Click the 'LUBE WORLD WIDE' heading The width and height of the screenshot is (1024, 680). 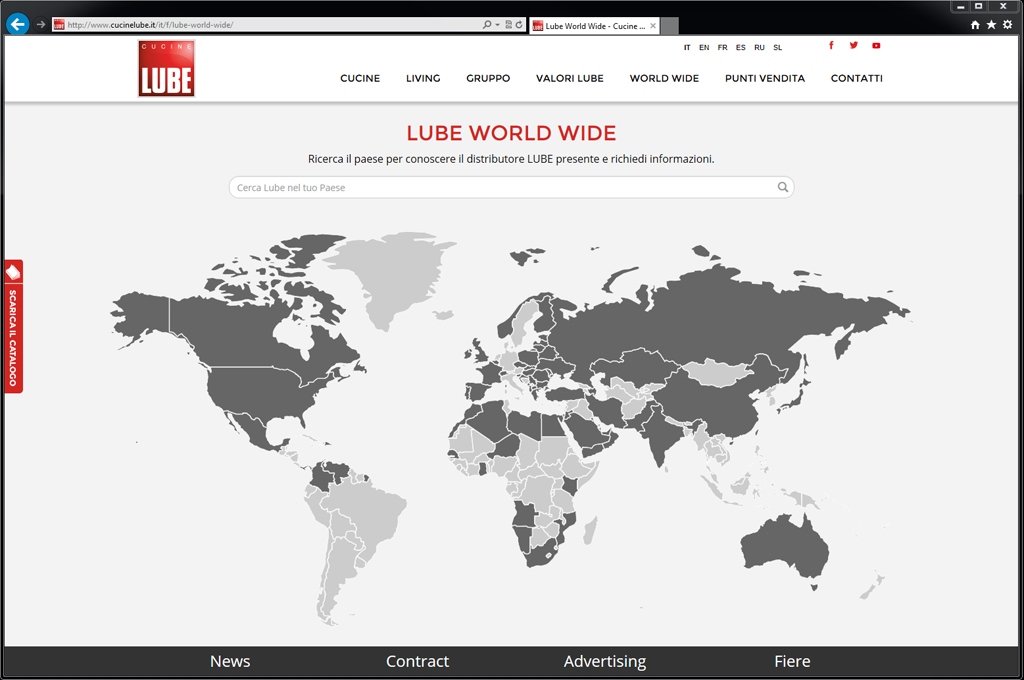pyautogui.click(x=511, y=133)
